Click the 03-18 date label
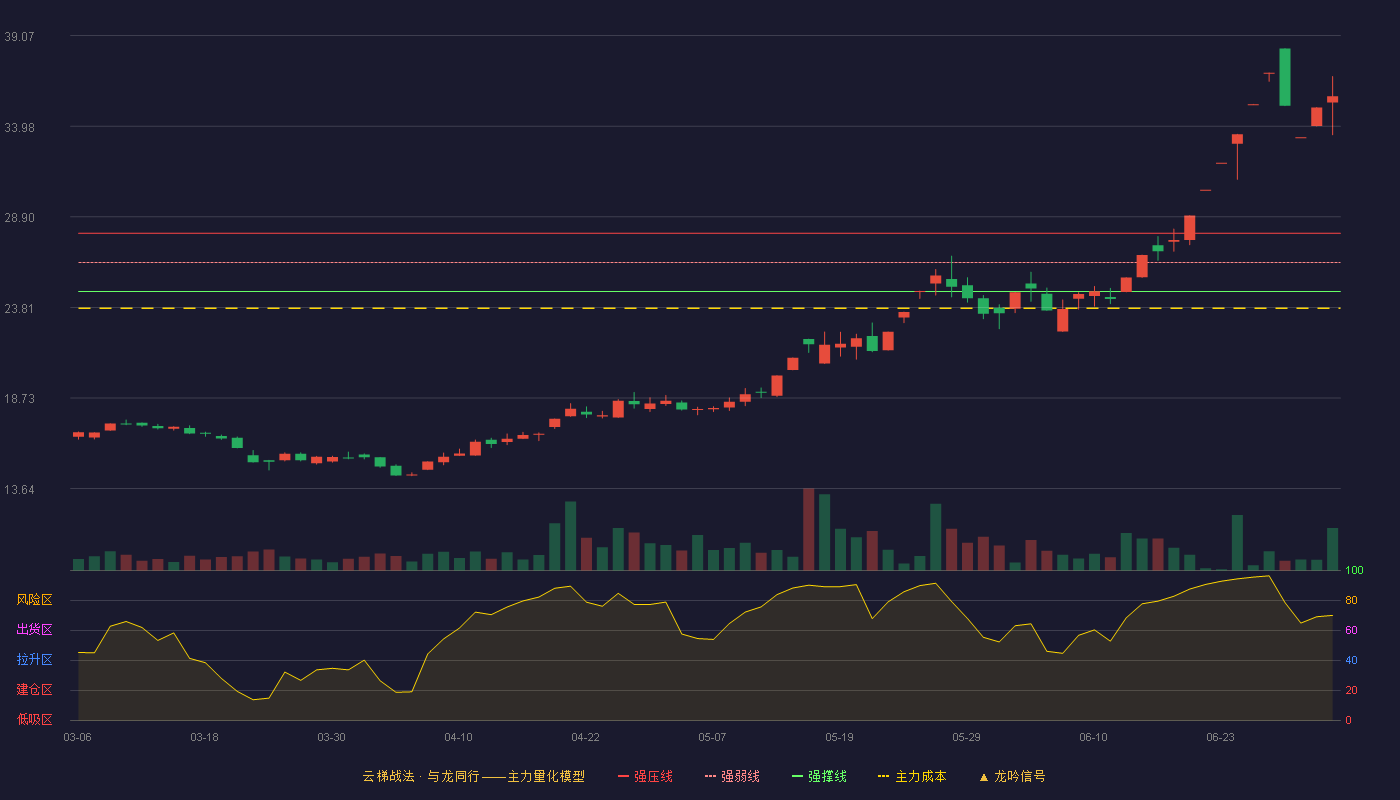The width and height of the screenshot is (1400, 800). click(x=204, y=737)
